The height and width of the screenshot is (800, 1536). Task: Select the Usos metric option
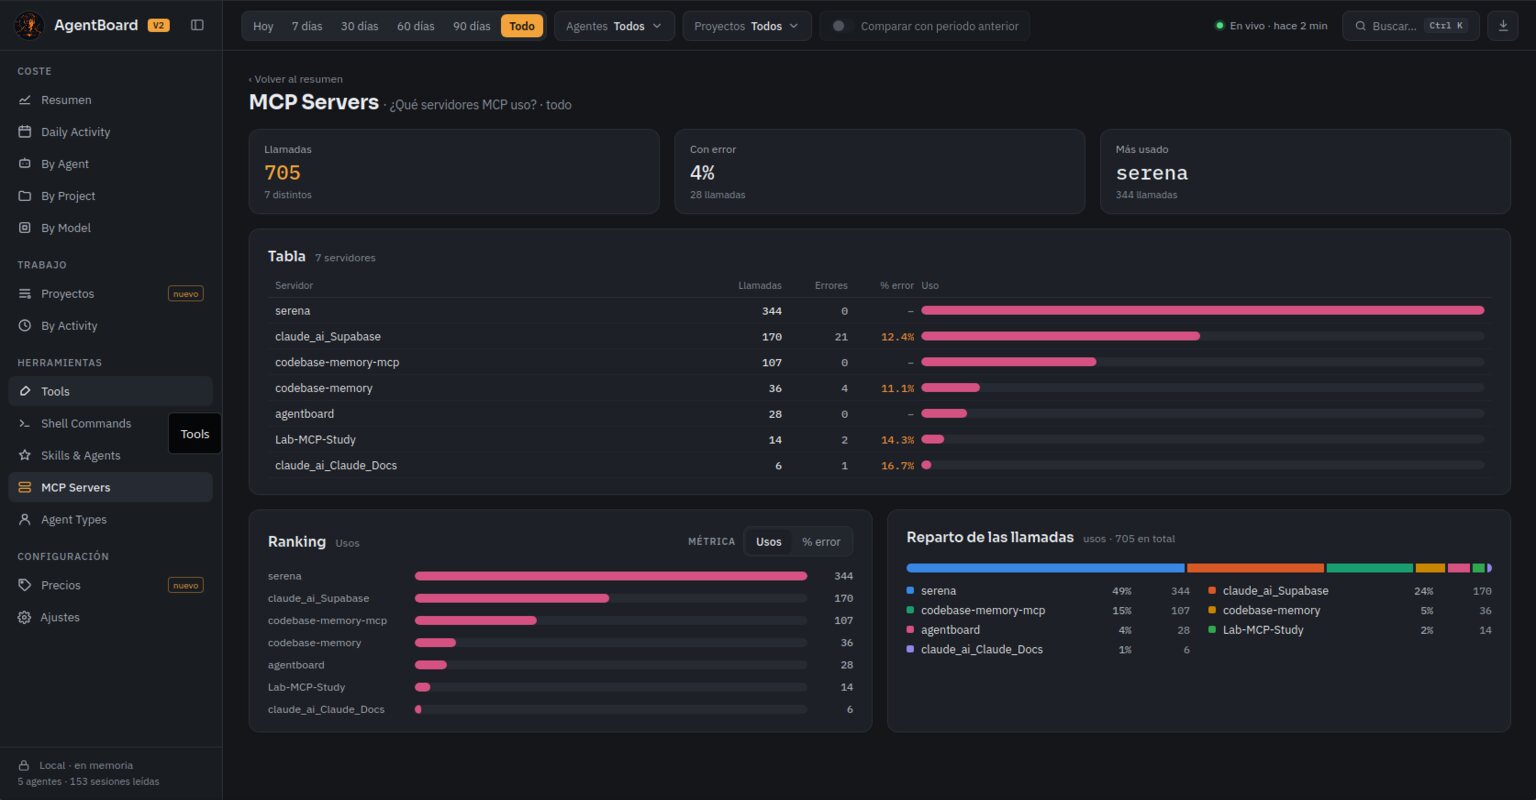coord(769,542)
